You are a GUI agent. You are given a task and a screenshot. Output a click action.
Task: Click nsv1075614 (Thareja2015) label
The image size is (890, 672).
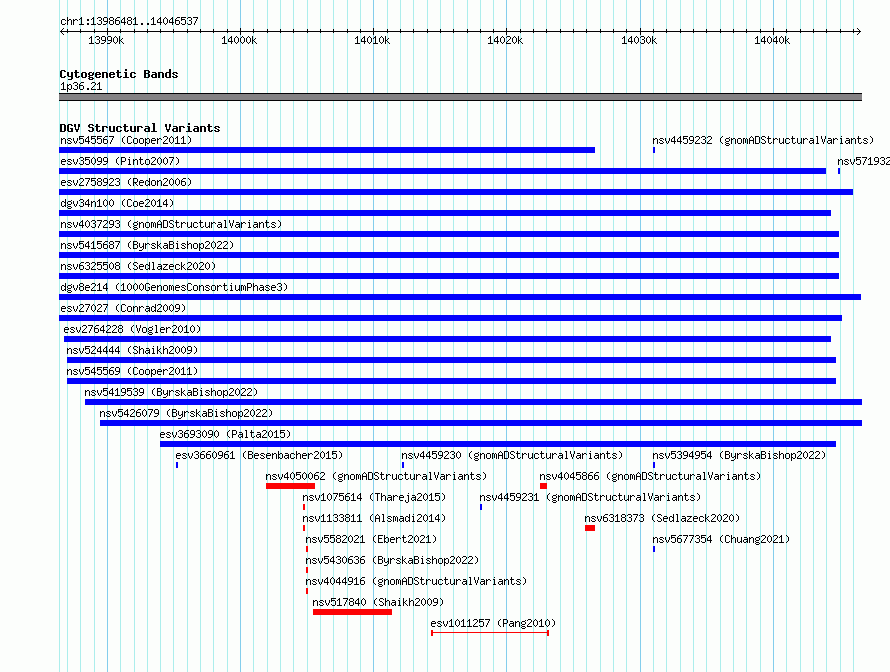(374, 497)
